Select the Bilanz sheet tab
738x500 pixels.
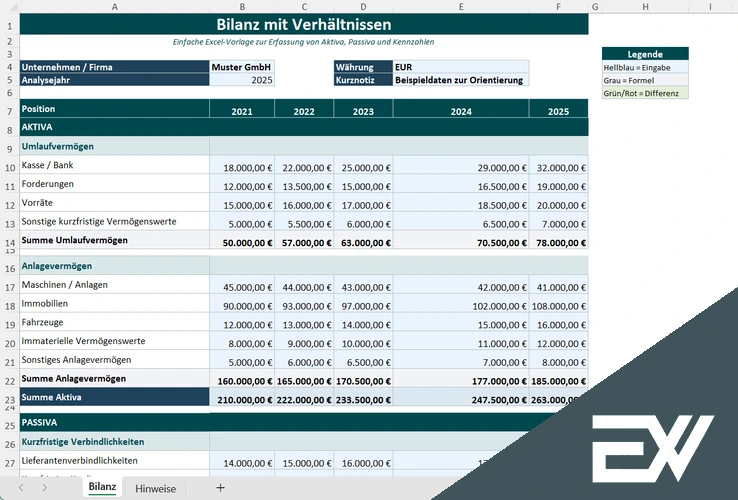click(102, 487)
